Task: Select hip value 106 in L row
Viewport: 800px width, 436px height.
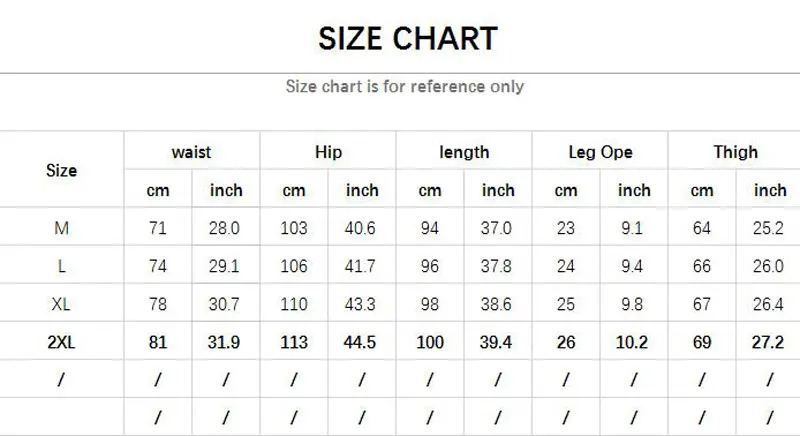Action: (294, 266)
